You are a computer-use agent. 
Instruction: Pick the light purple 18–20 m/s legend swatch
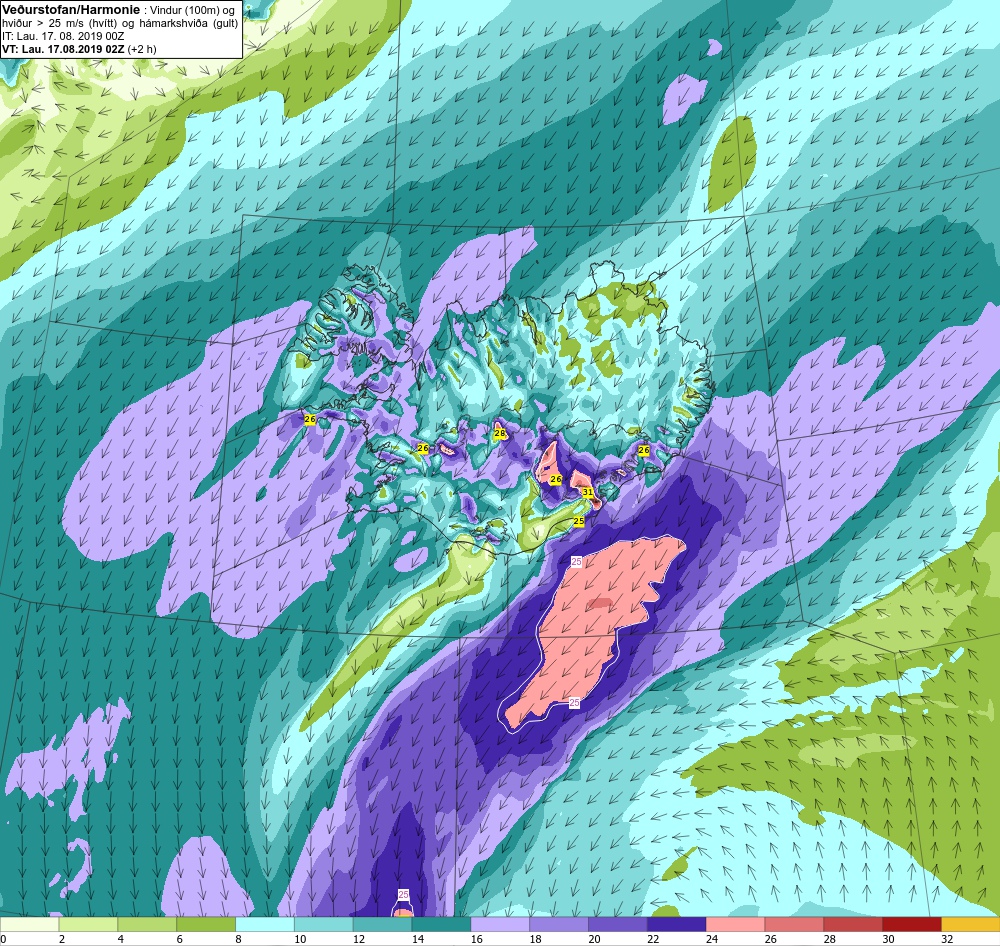(x=559, y=924)
